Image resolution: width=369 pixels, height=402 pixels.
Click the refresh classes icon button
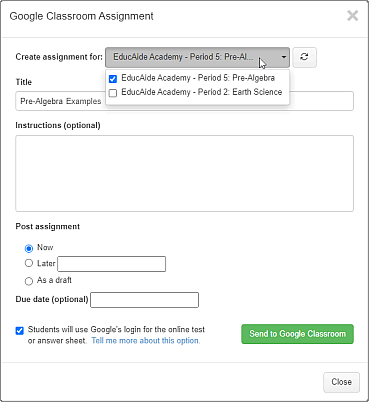(304, 57)
